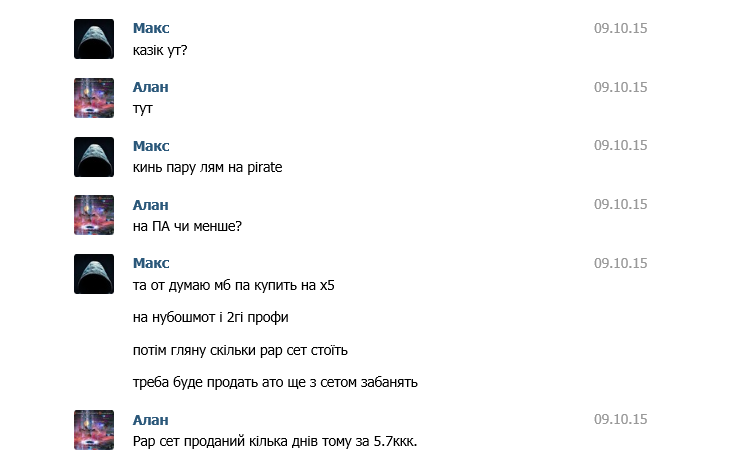This screenshot has width=730, height=467.
Task: Click the Макс name above "та от думаю"
Action: 151,263
